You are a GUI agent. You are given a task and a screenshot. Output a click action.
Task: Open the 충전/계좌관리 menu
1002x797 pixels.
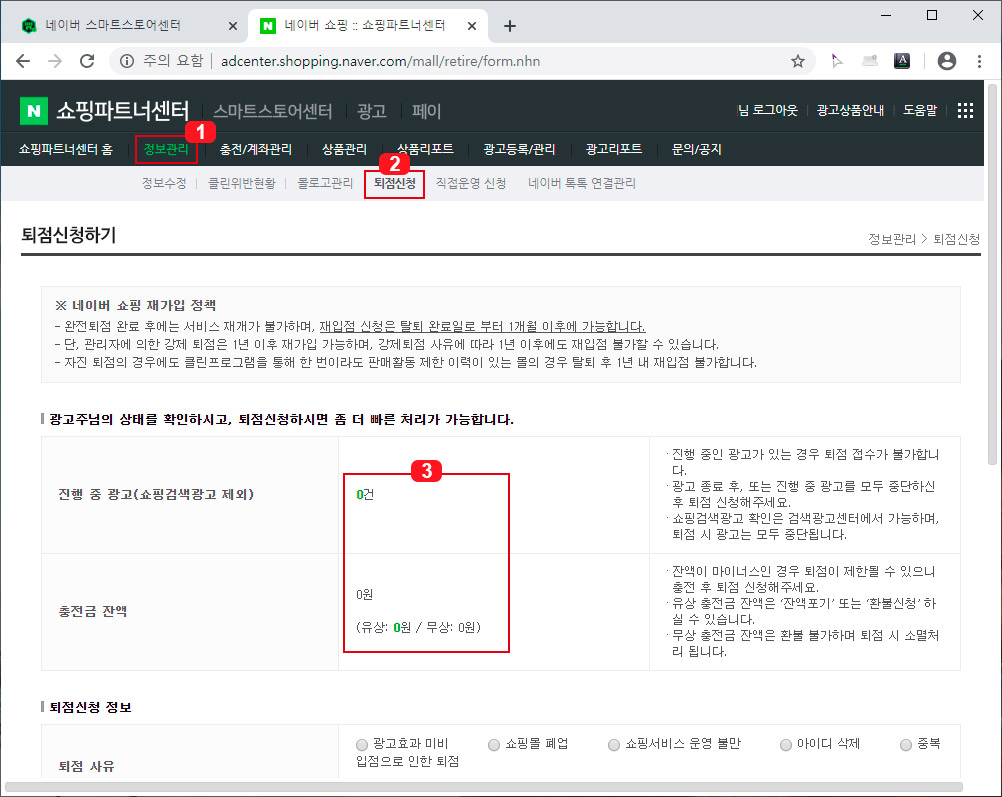coord(256,149)
